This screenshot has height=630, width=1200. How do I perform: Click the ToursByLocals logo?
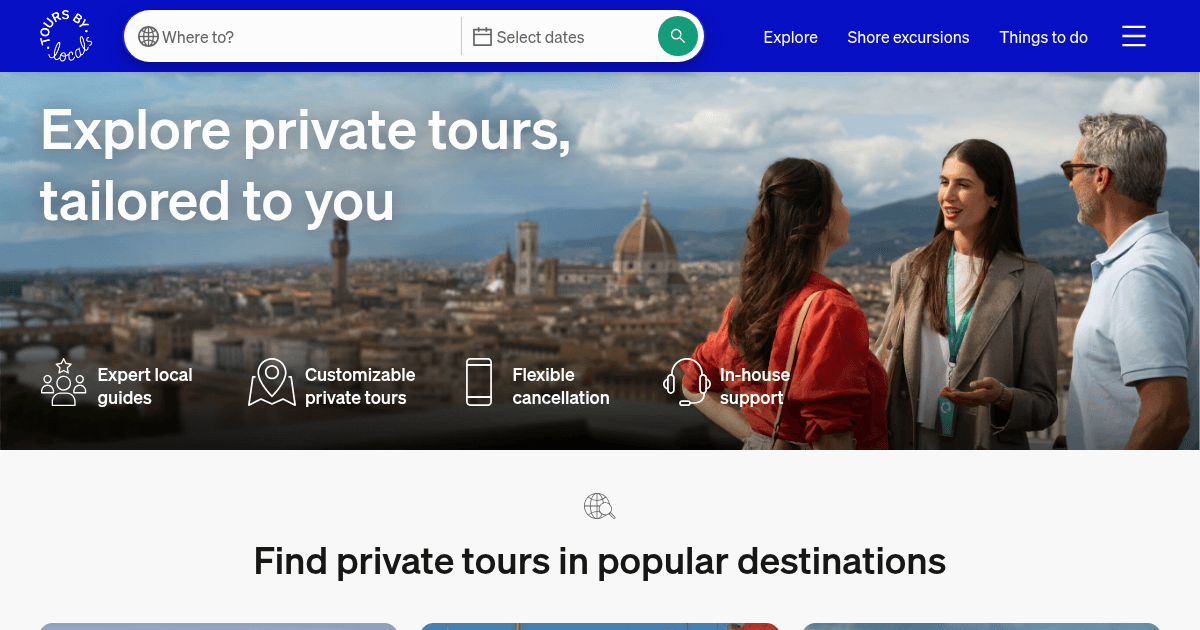(x=64, y=35)
